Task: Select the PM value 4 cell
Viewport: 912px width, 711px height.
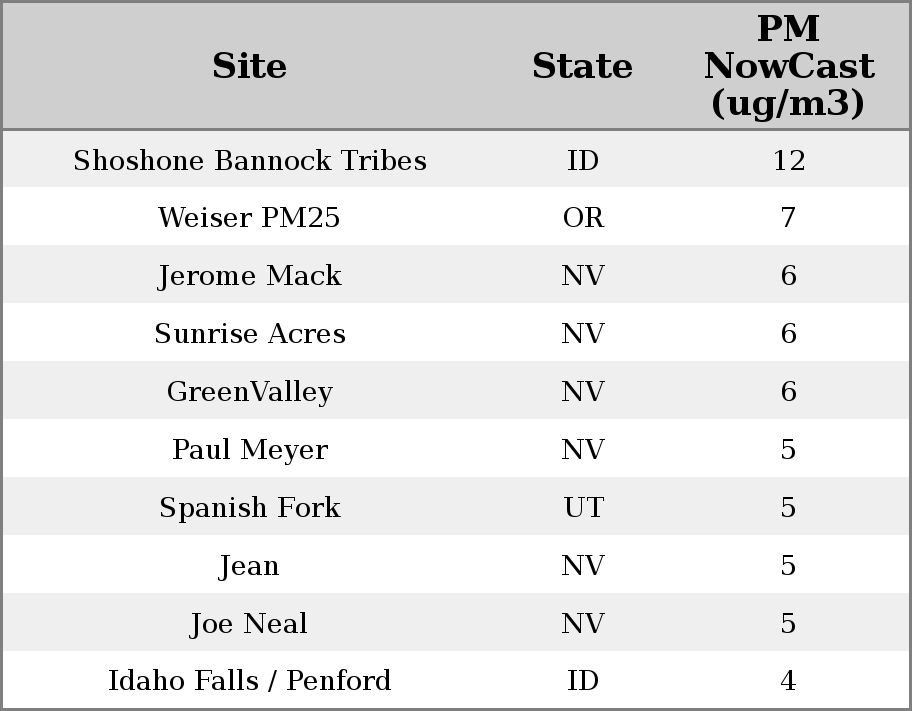Action: click(x=788, y=681)
